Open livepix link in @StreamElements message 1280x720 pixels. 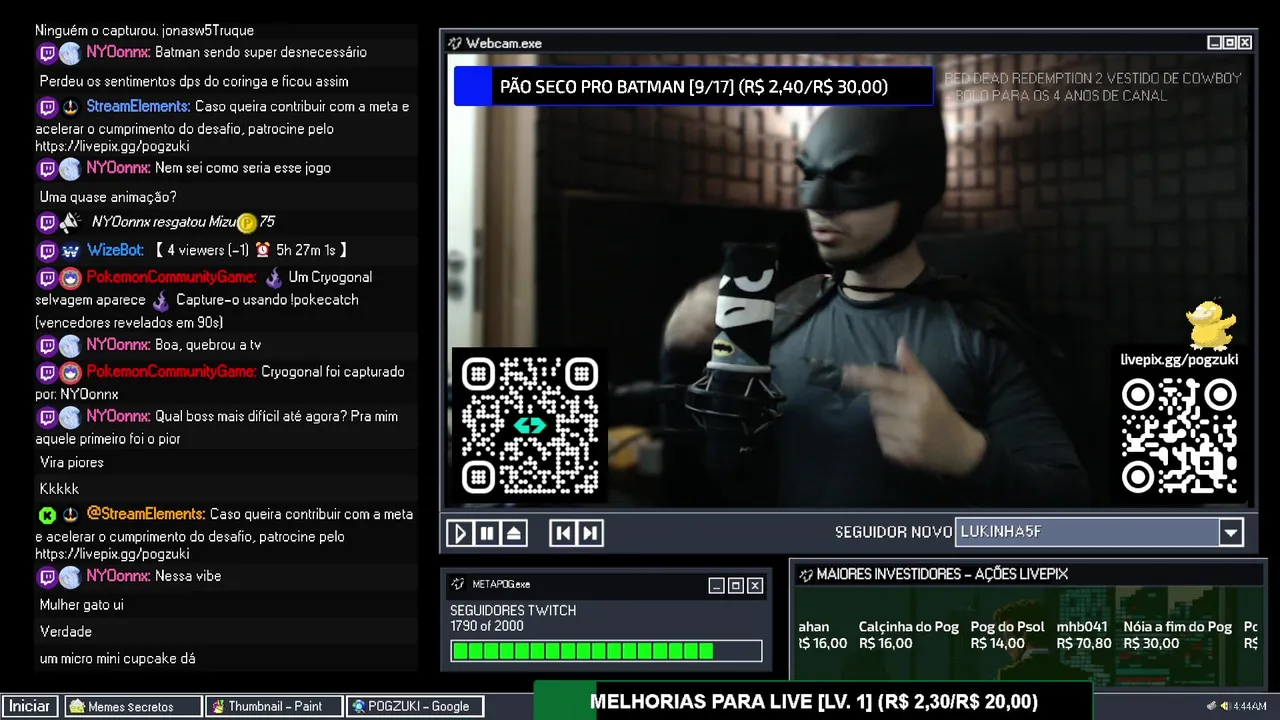click(112, 554)
